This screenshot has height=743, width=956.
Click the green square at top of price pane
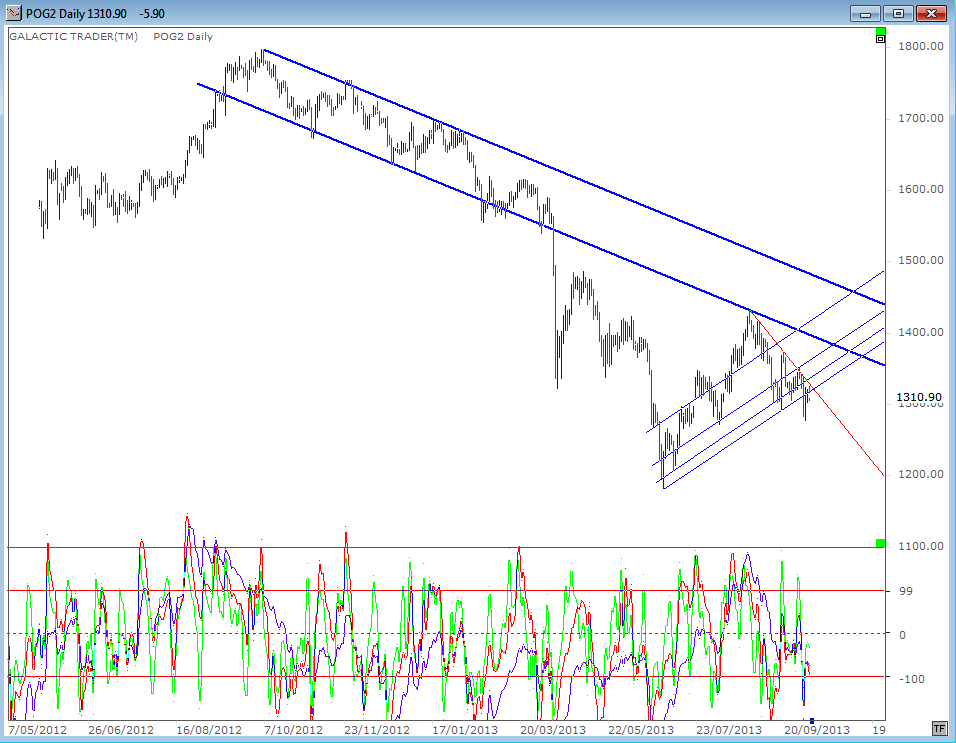coord(880,31)
